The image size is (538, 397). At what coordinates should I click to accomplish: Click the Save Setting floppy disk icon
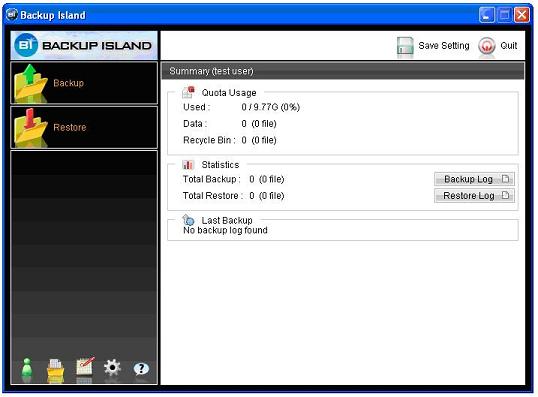click(x=405, y=47)
